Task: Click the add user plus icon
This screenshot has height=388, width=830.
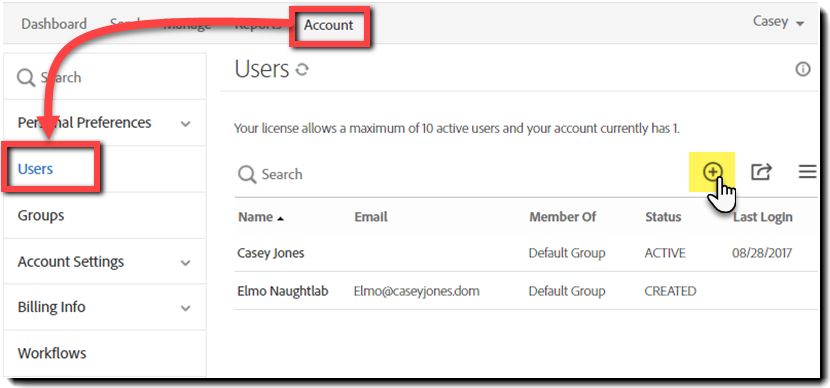Action: pos(712,172)
